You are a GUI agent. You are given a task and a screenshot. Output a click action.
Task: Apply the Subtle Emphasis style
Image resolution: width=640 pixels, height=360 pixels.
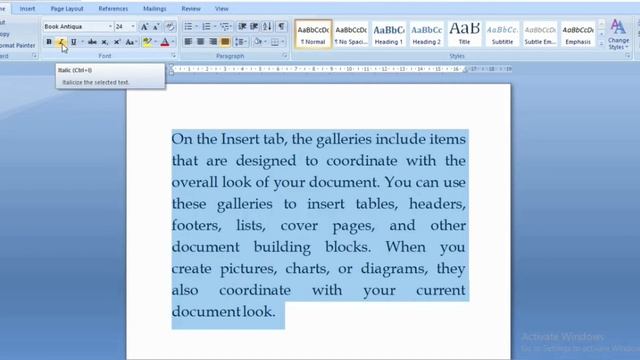tap(540, 34)
